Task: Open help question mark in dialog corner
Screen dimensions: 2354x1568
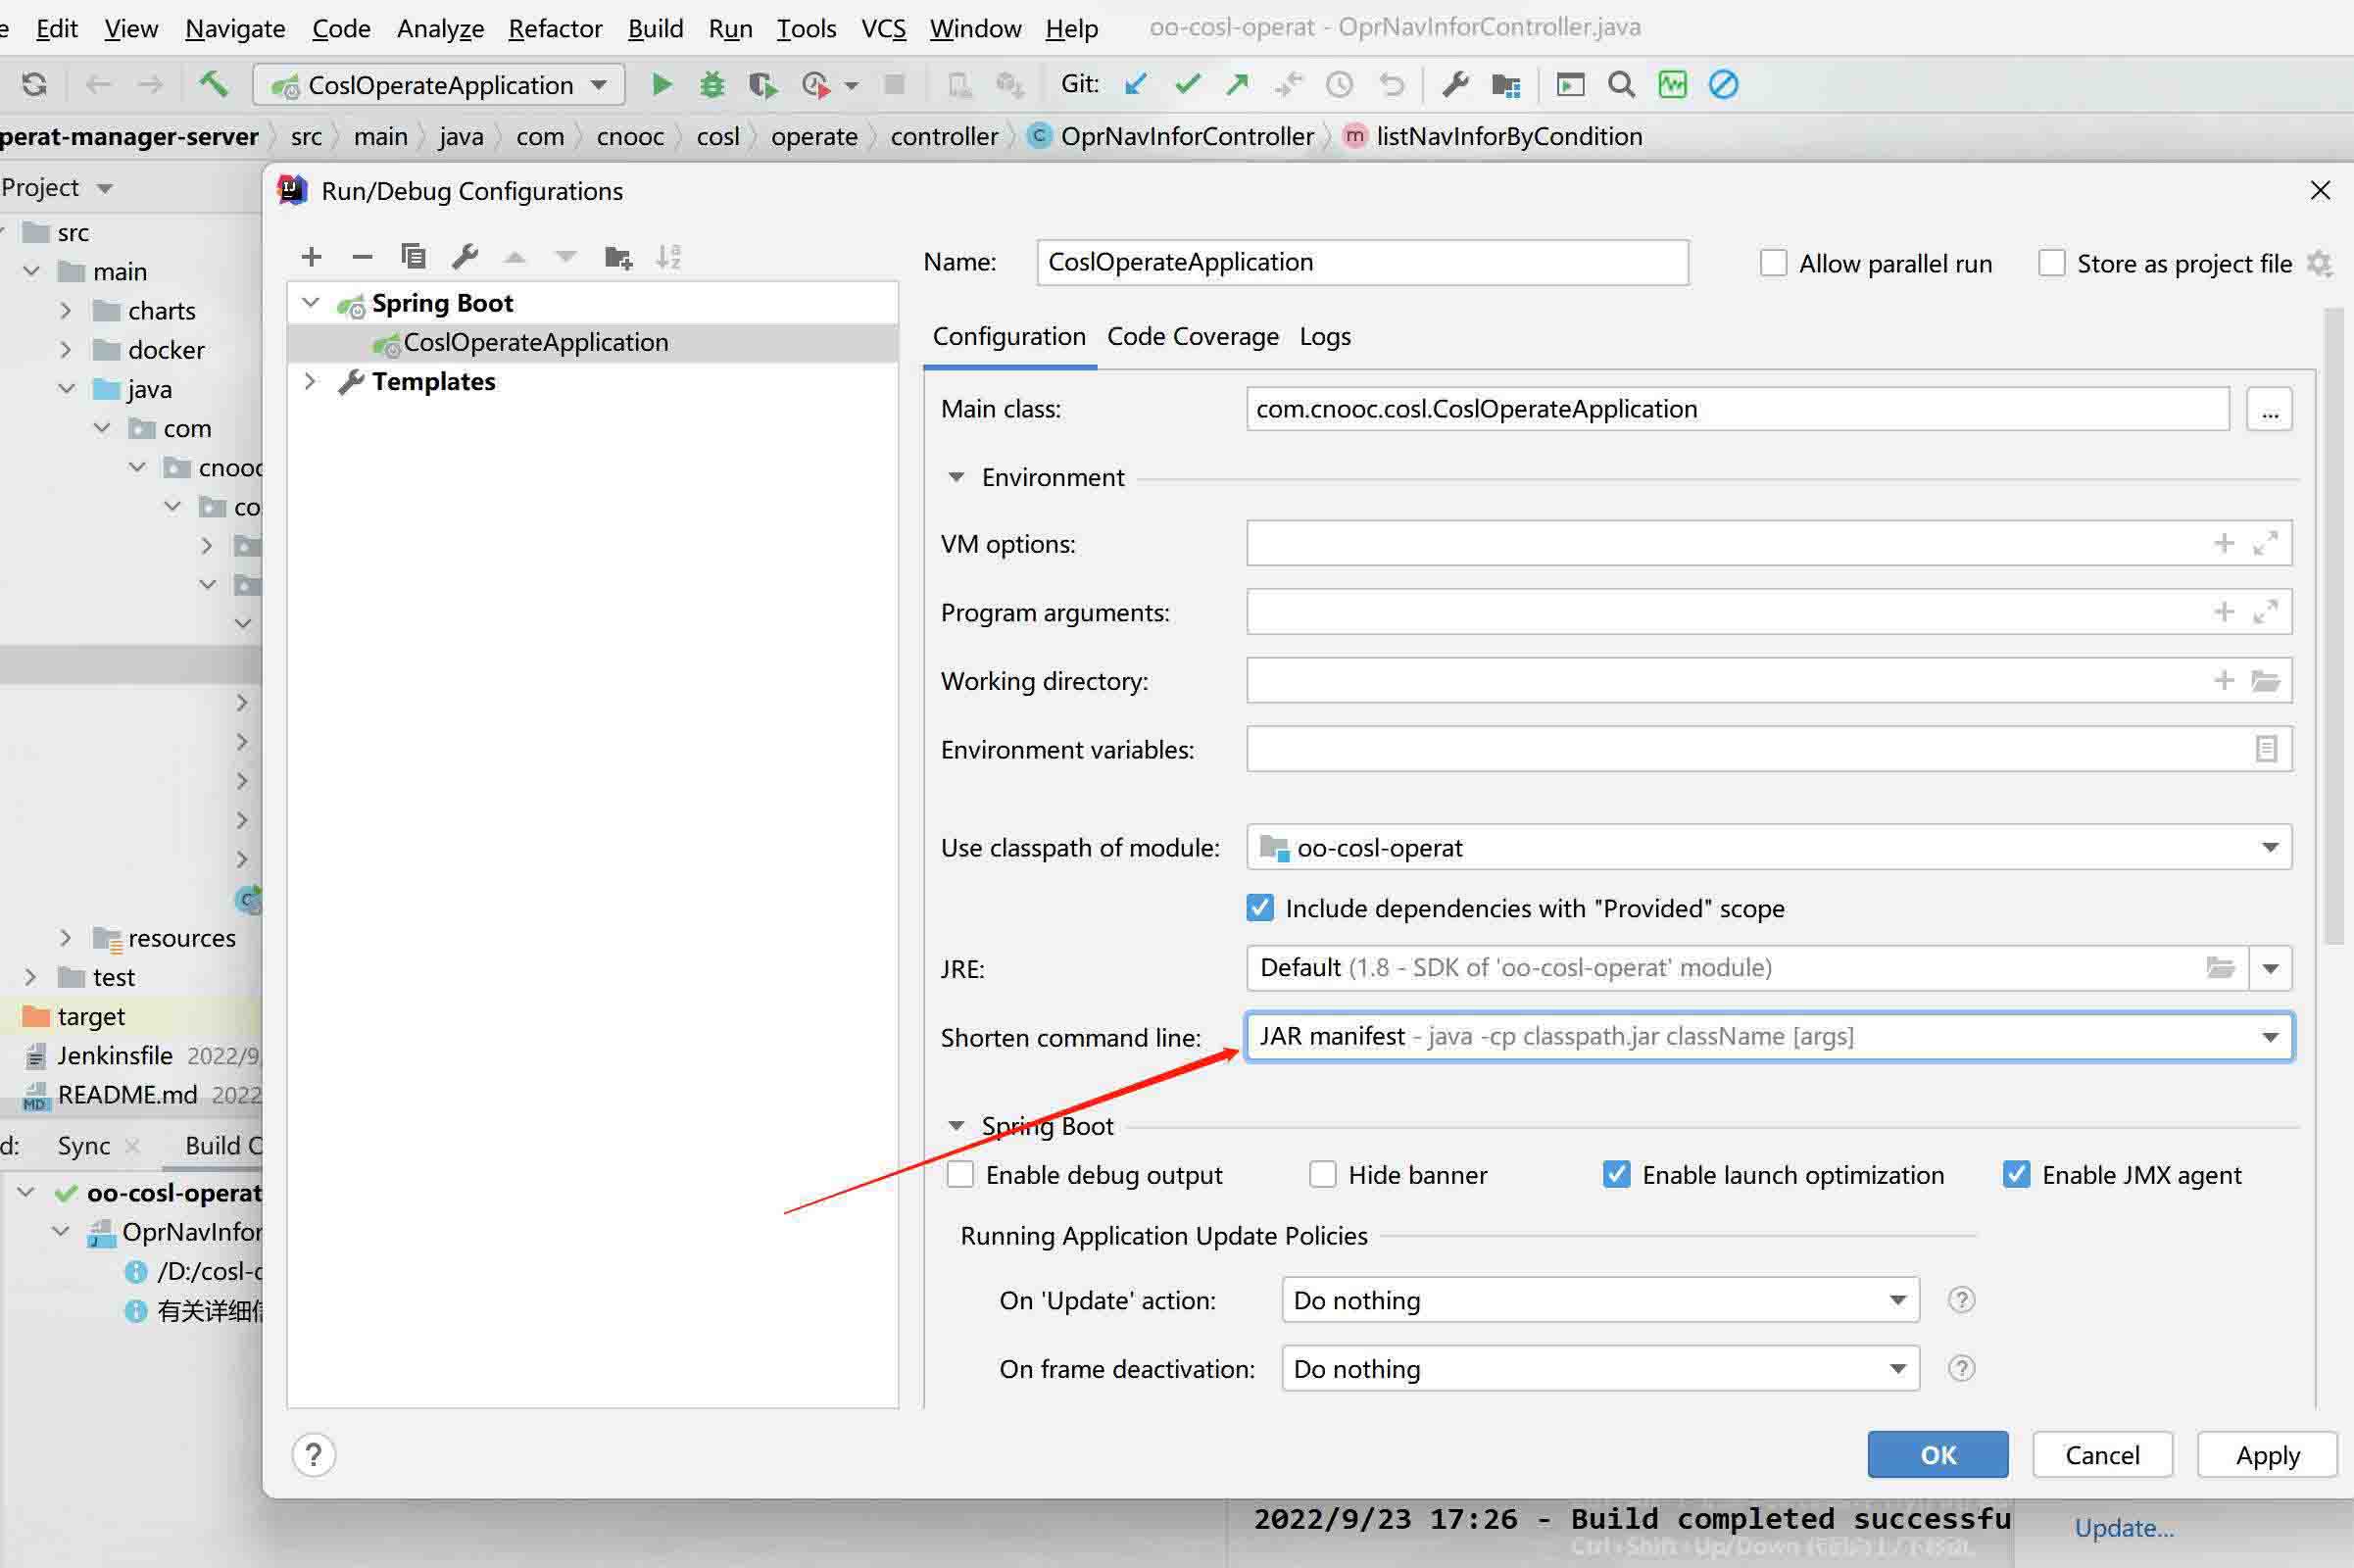Action: (313, 1455)
